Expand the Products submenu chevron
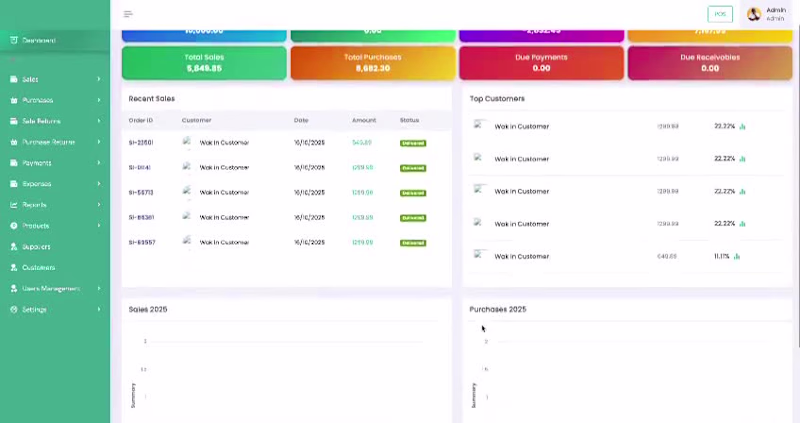Image resolution: width=800 pixels, height=423 pixels. click(x=98, y=226)
